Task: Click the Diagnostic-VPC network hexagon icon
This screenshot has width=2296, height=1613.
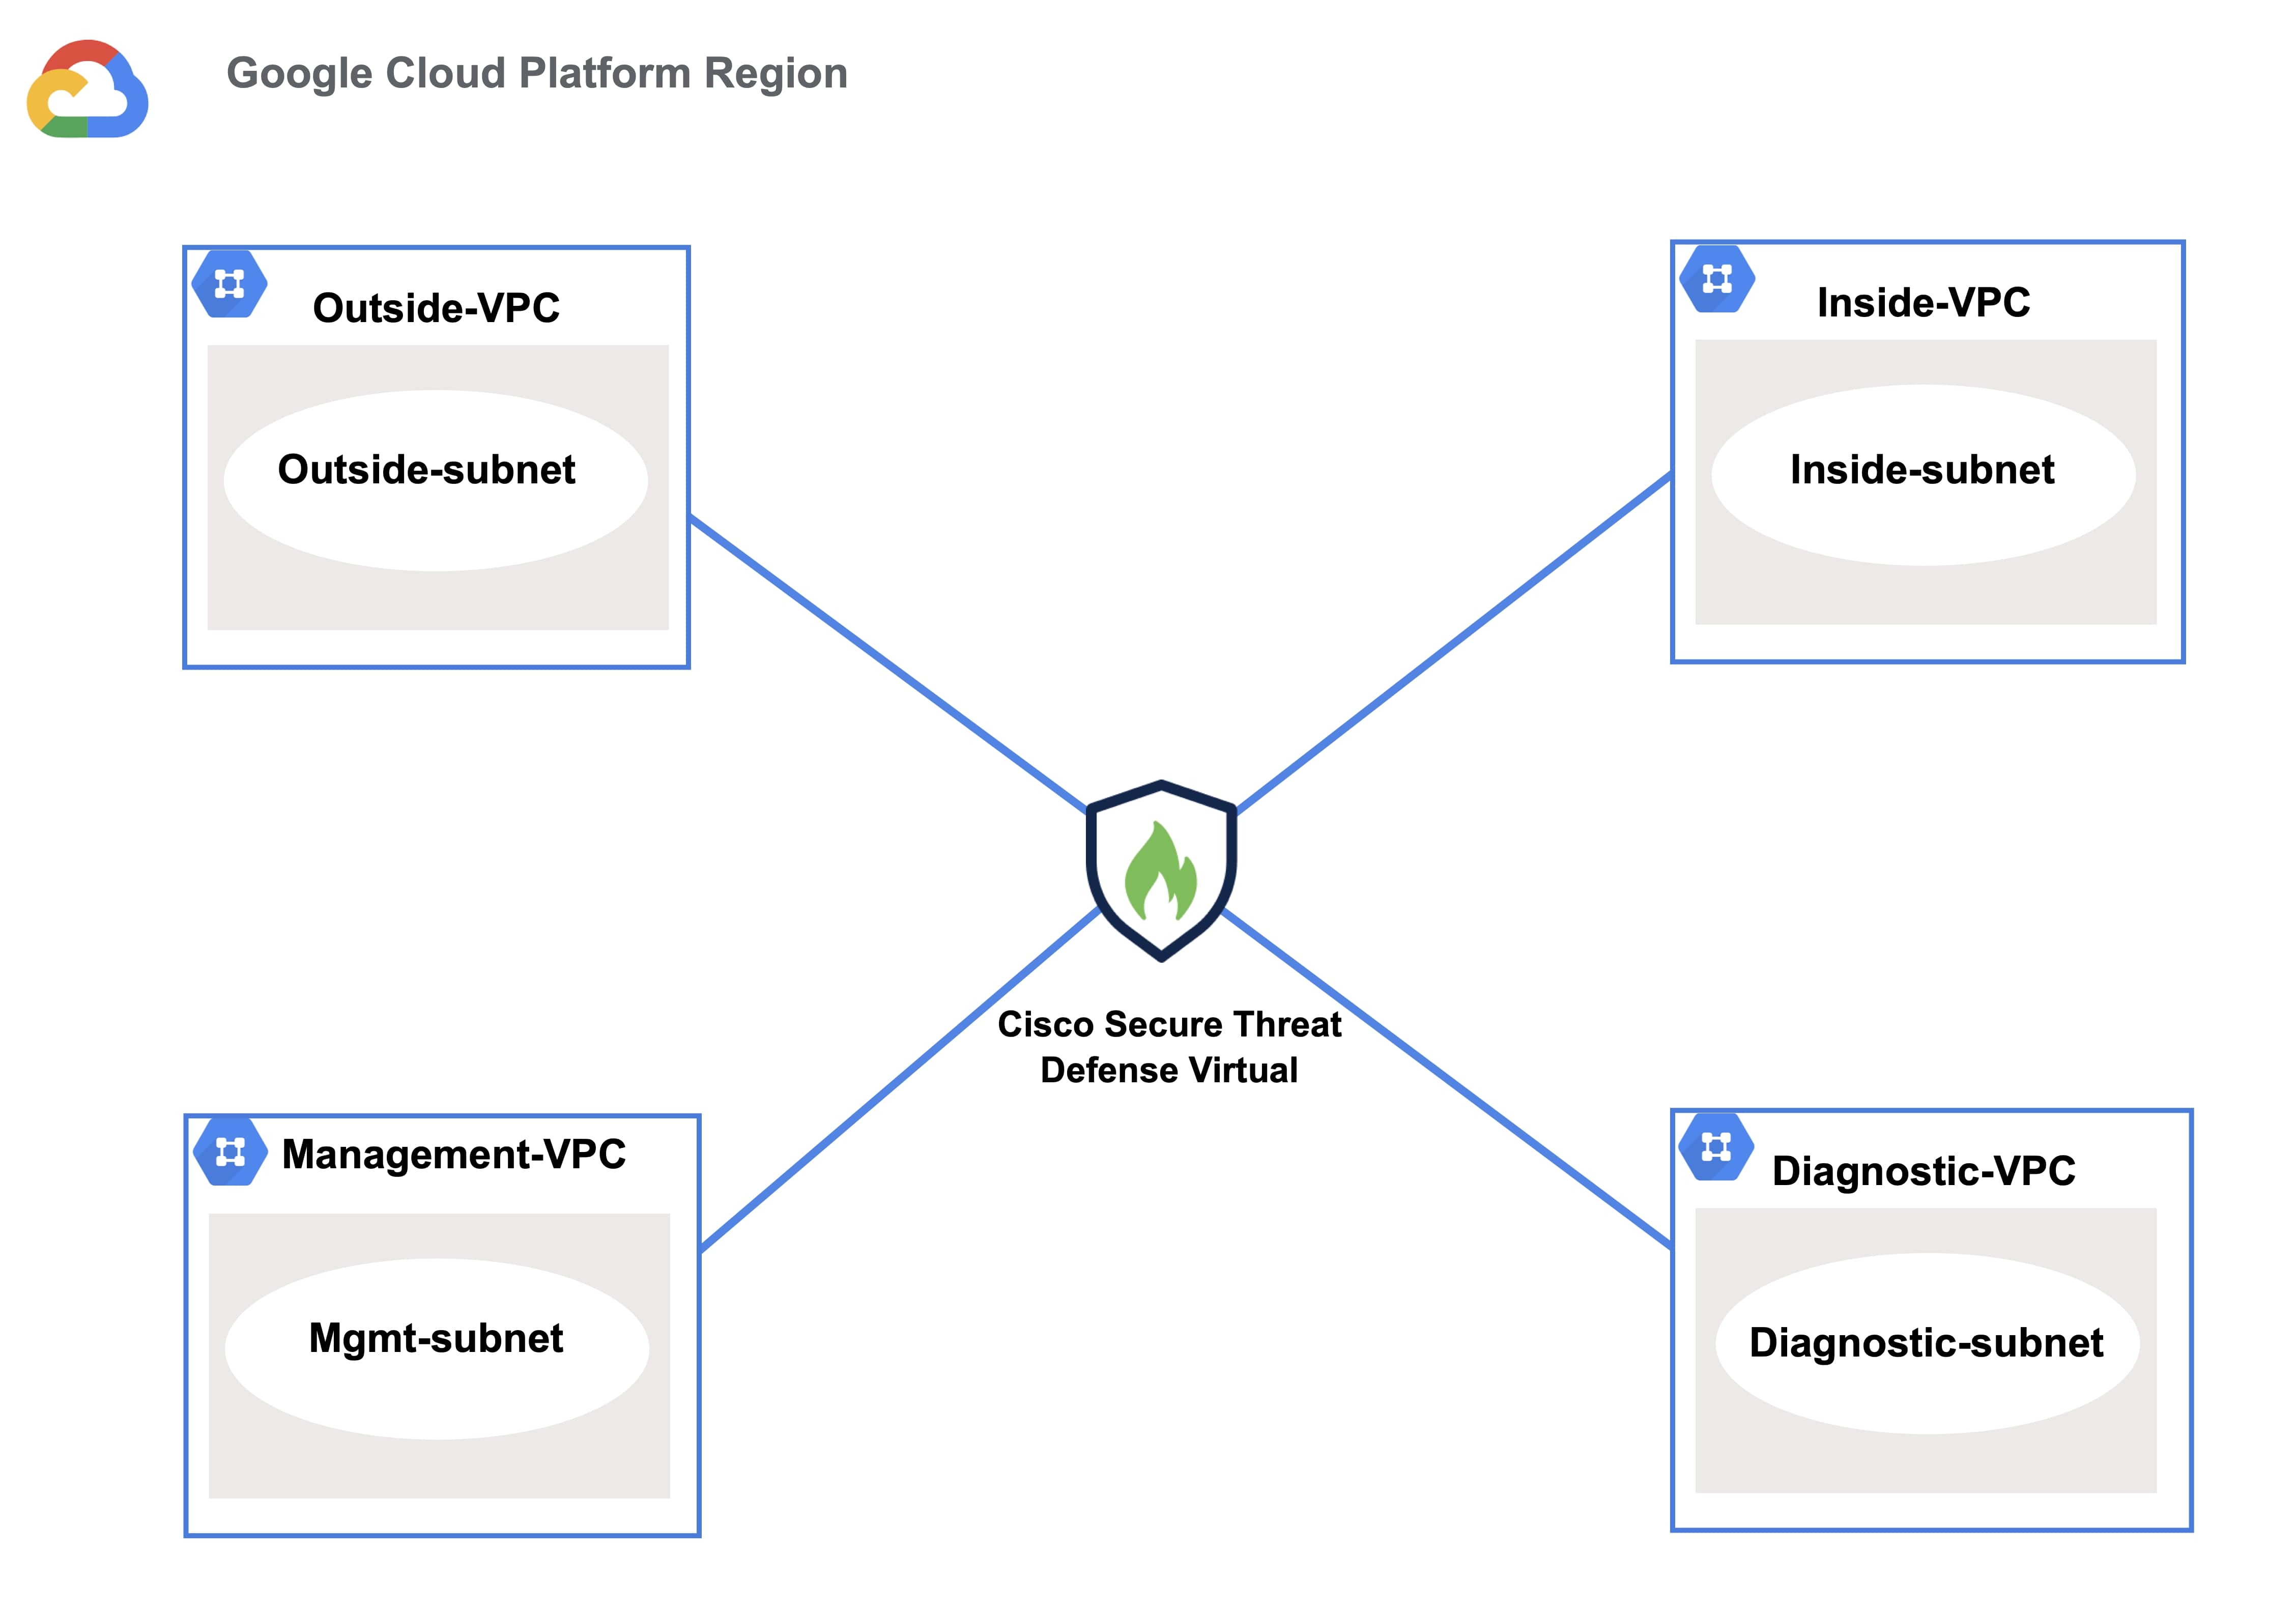Action: [x=1716, y=1146]
